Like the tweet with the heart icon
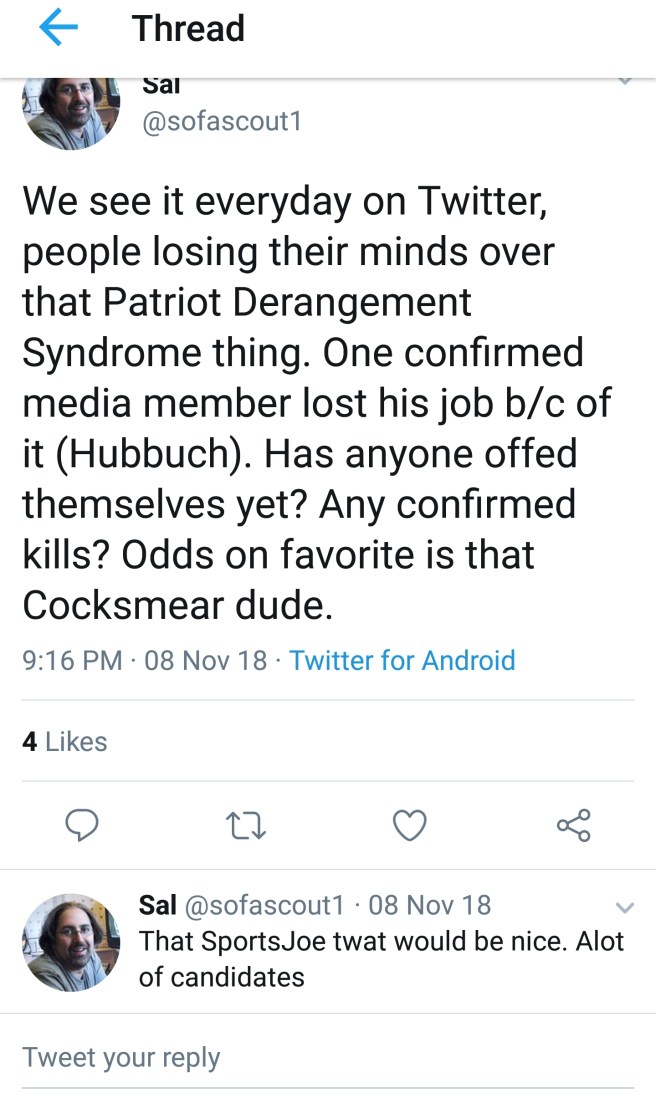 409,824
